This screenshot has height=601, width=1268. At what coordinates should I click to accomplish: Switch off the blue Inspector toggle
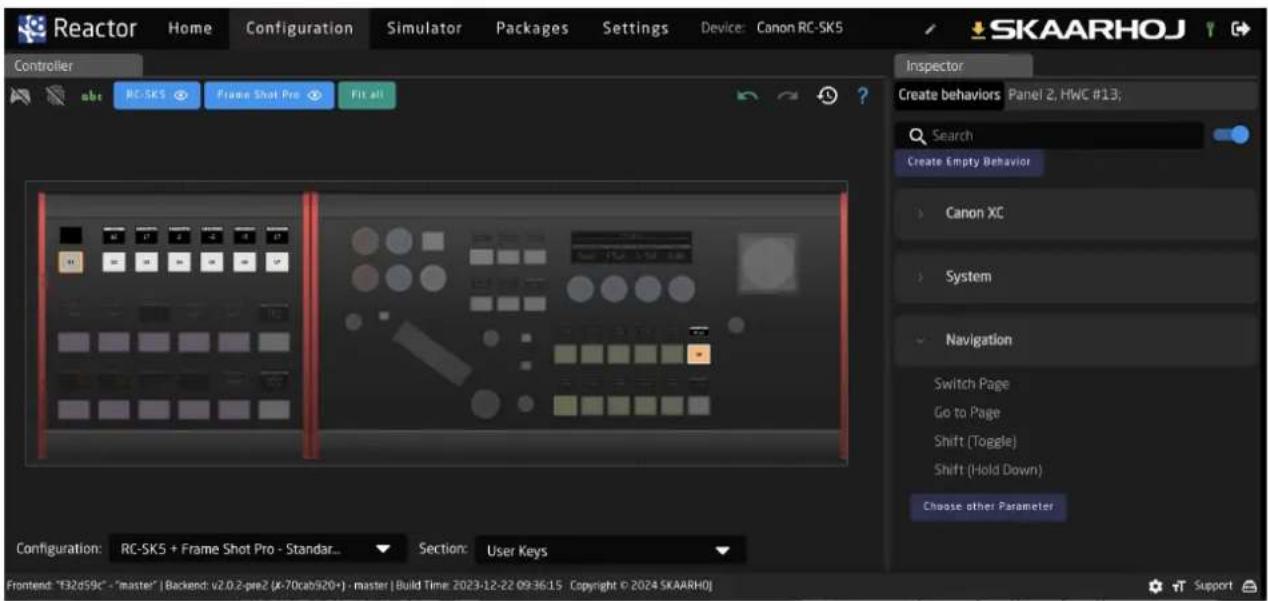(x=1231, y=135)
